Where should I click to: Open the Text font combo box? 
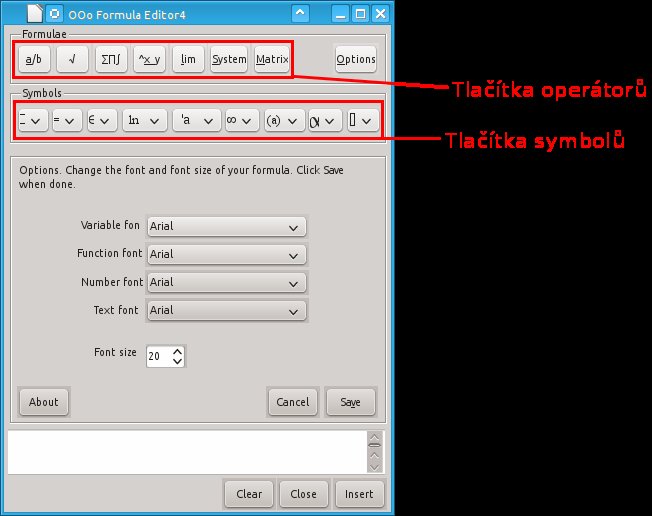(x=227, y=311)
